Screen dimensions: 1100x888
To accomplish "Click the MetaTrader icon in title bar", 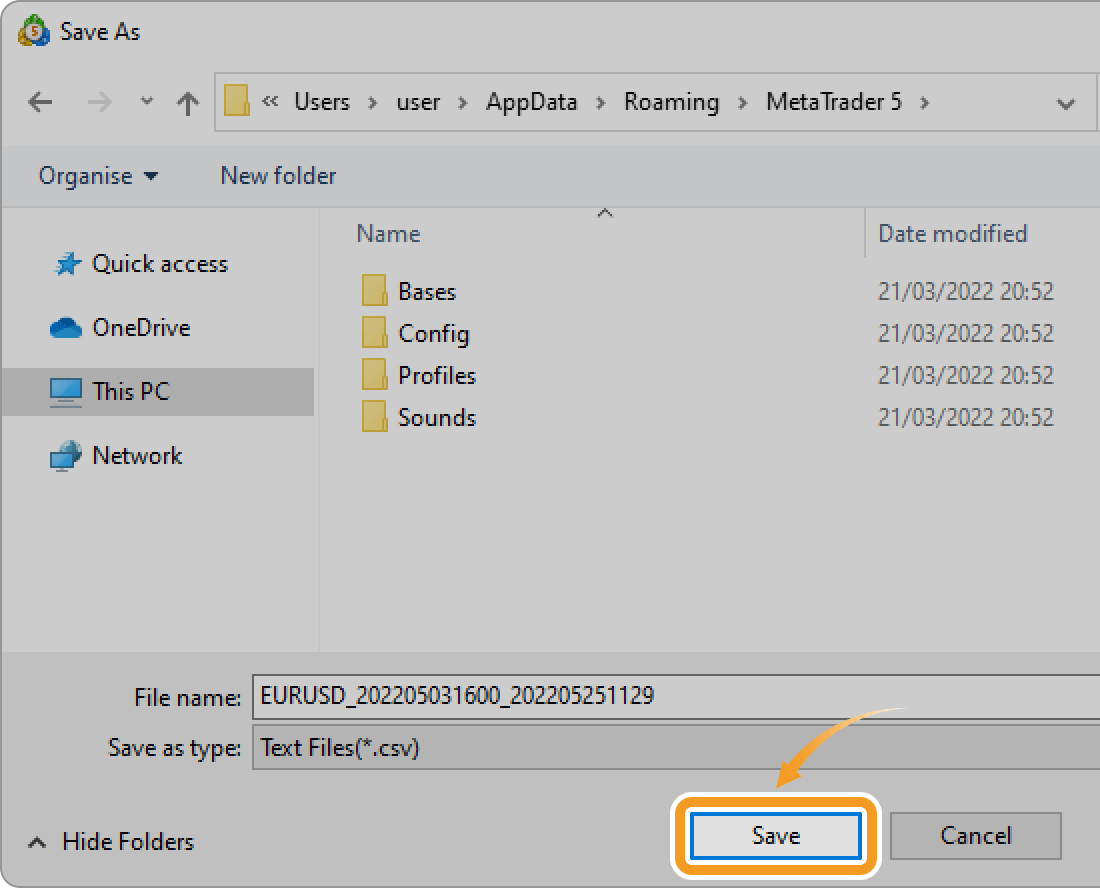I will click(x=34, y=32).
